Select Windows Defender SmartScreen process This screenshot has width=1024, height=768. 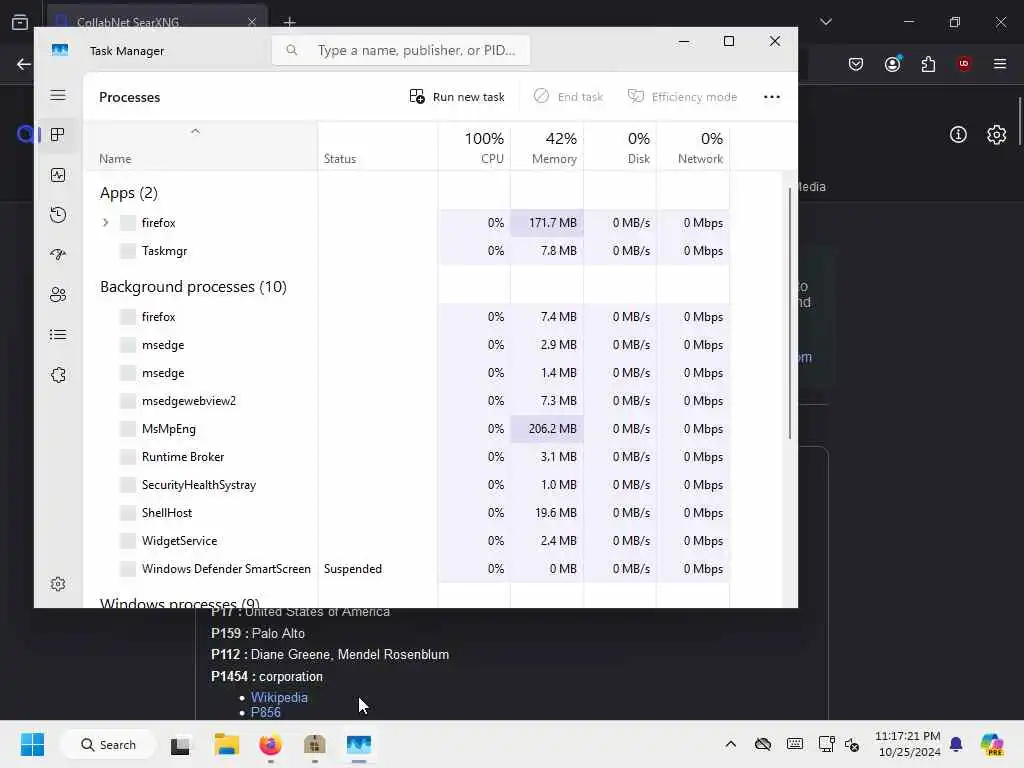click(x=408, y=569)
